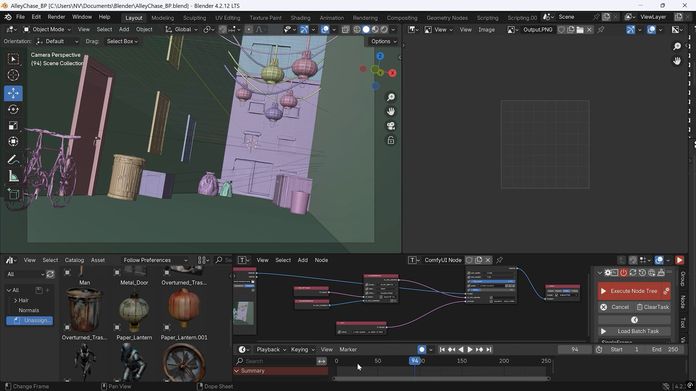Open the Drag Select Box dropdown

(122, 41)
